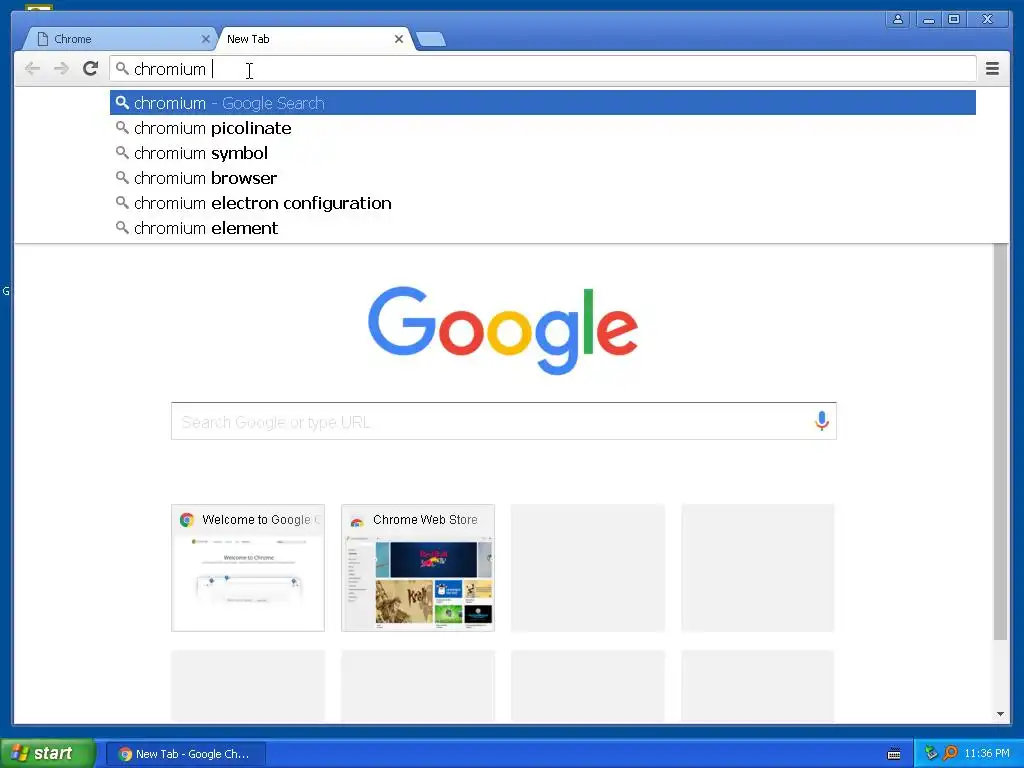
Task: Click the page icon on the Chrome tab
Action: tap(43, 39)
